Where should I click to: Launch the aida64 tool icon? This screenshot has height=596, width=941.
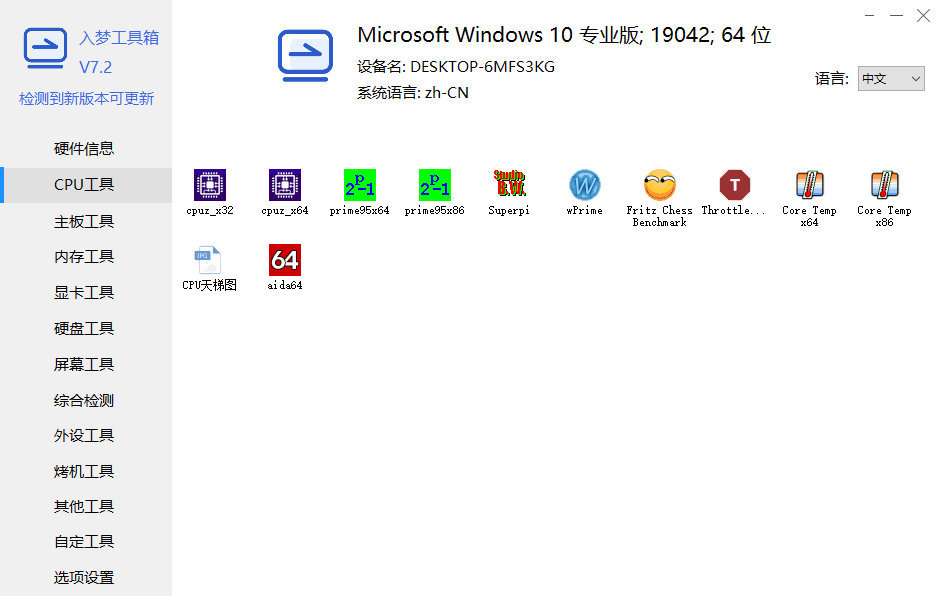pos(284,260)
